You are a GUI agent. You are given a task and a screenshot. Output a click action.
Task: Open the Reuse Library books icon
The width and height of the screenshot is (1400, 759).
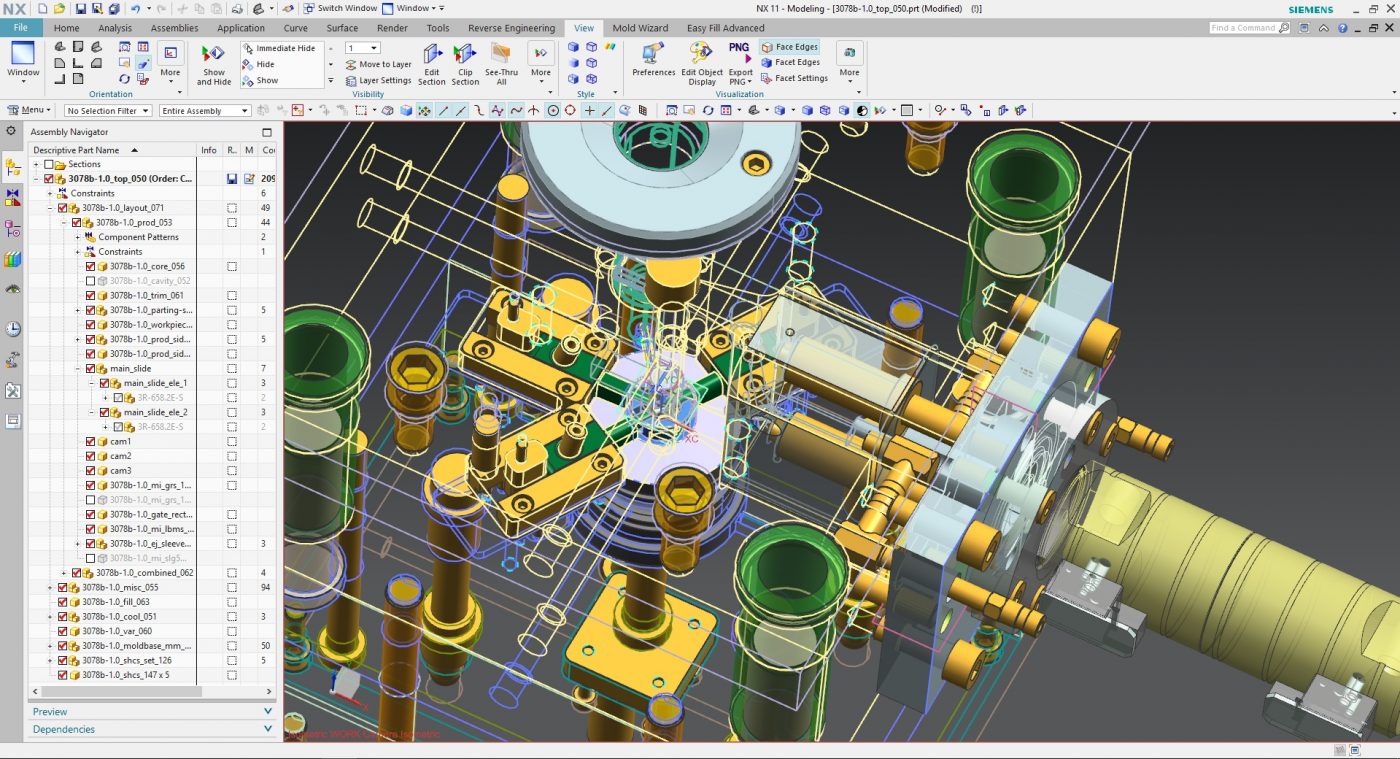[x=12, y=260]
